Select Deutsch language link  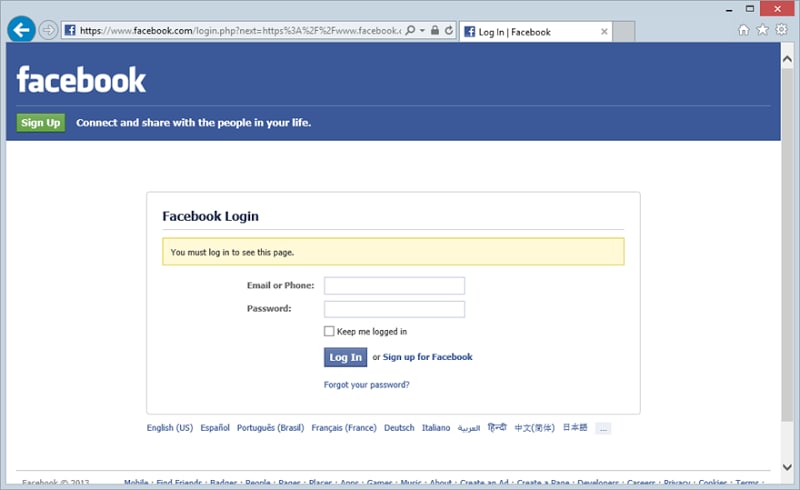pyautogui.click(x=399, y=428)
